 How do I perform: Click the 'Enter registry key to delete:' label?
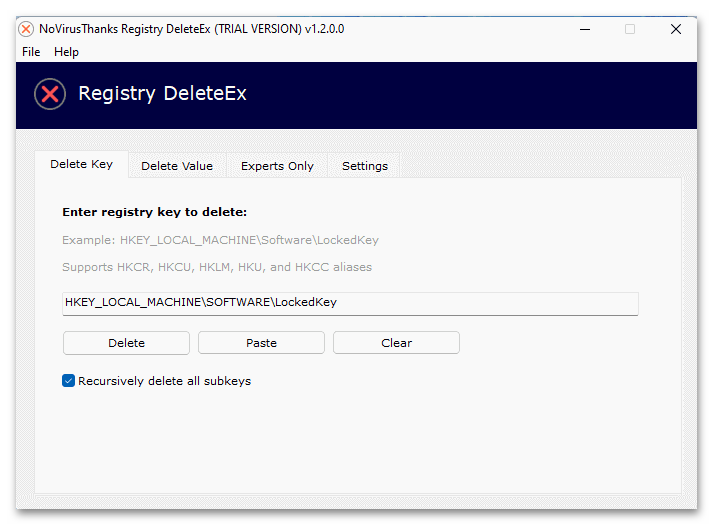pyautogui.click(x=155, y=212)
